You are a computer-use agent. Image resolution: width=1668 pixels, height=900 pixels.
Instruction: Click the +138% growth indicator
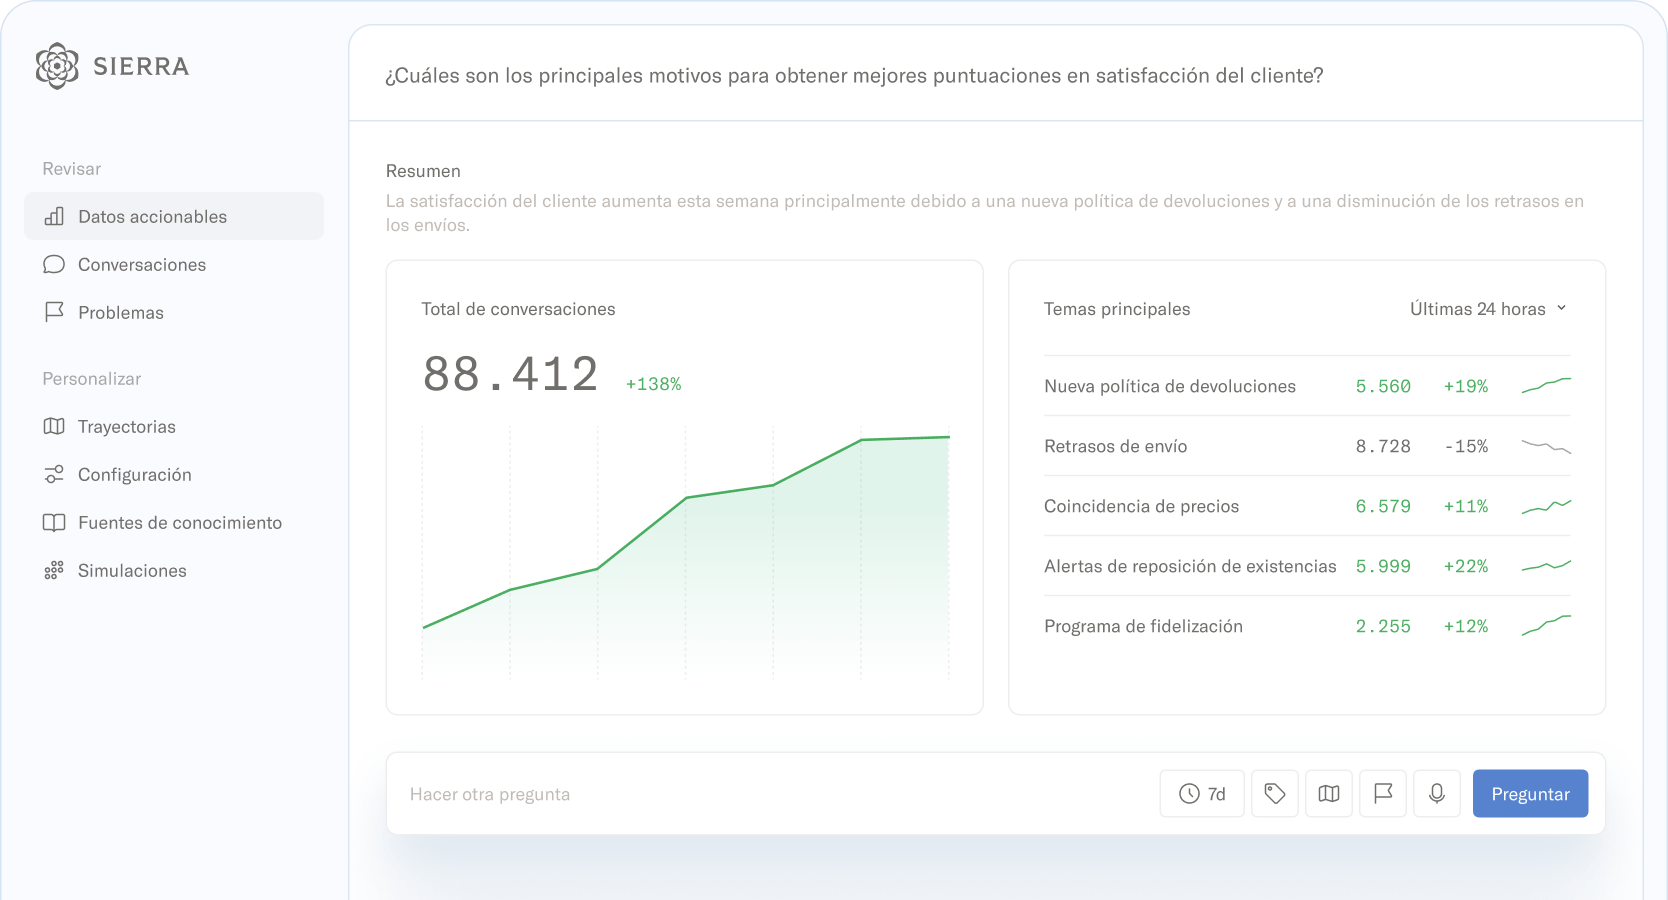pos(653,384)
